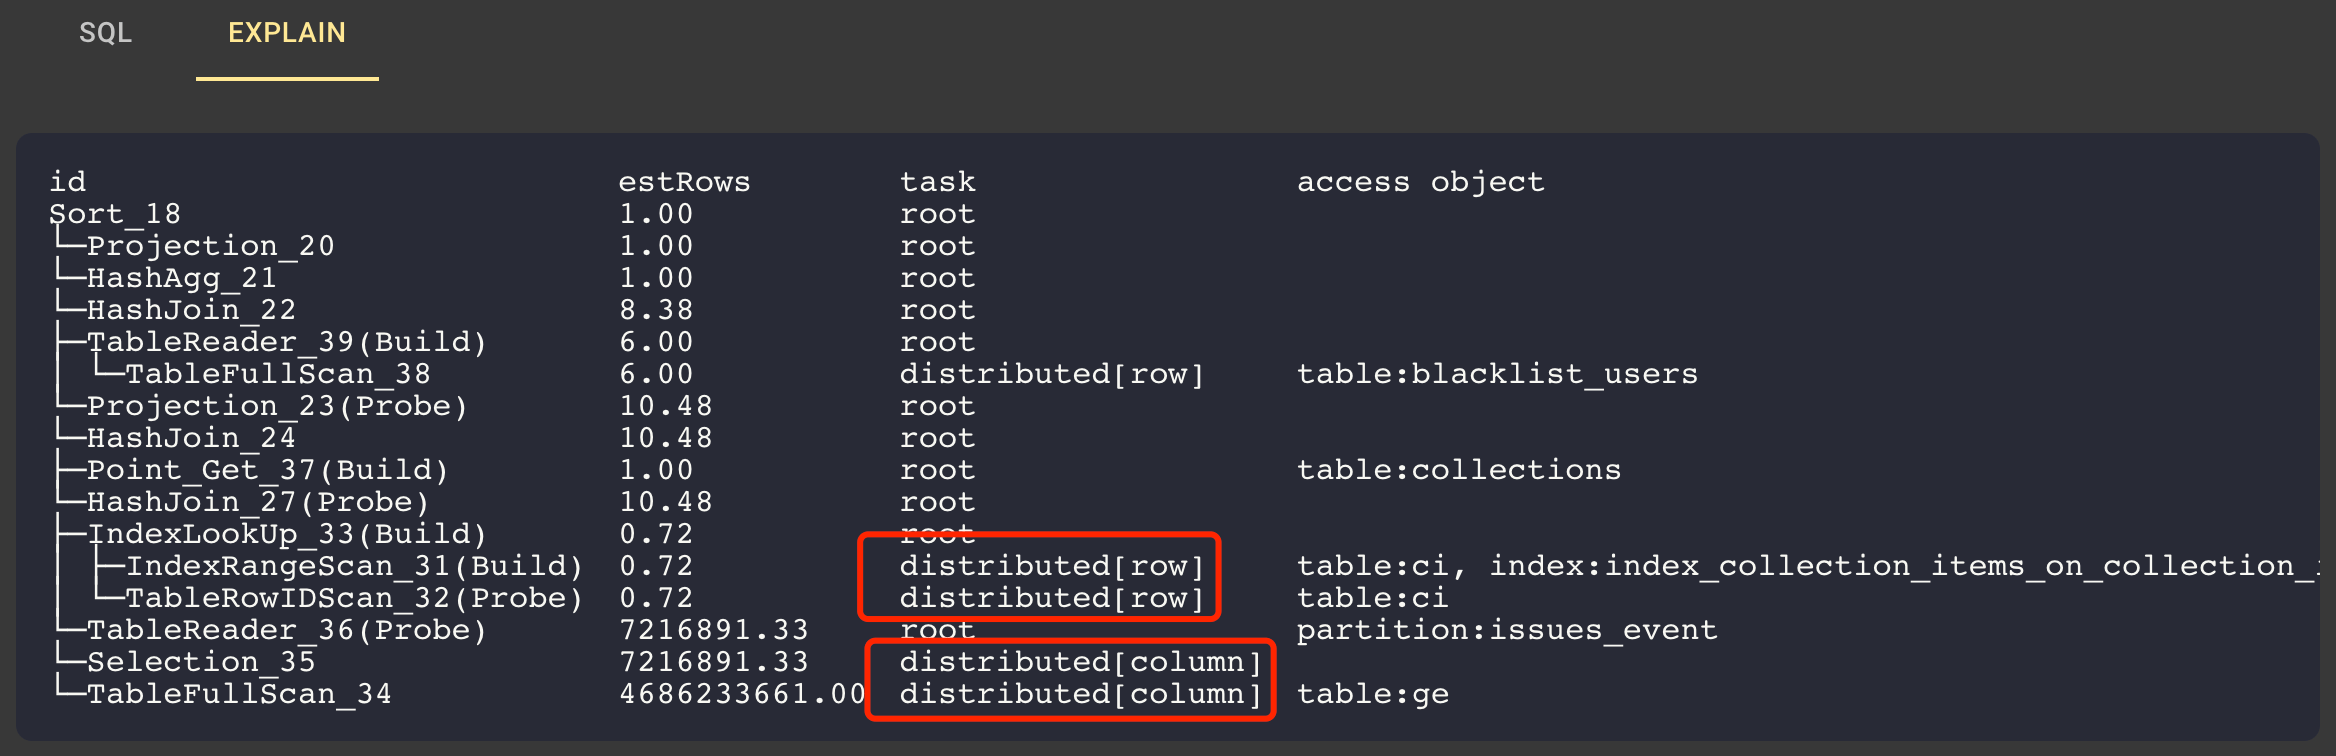The image size is (2336, 756).
Task: Select the Projection_20 node
Action: (x=210, y=245)
